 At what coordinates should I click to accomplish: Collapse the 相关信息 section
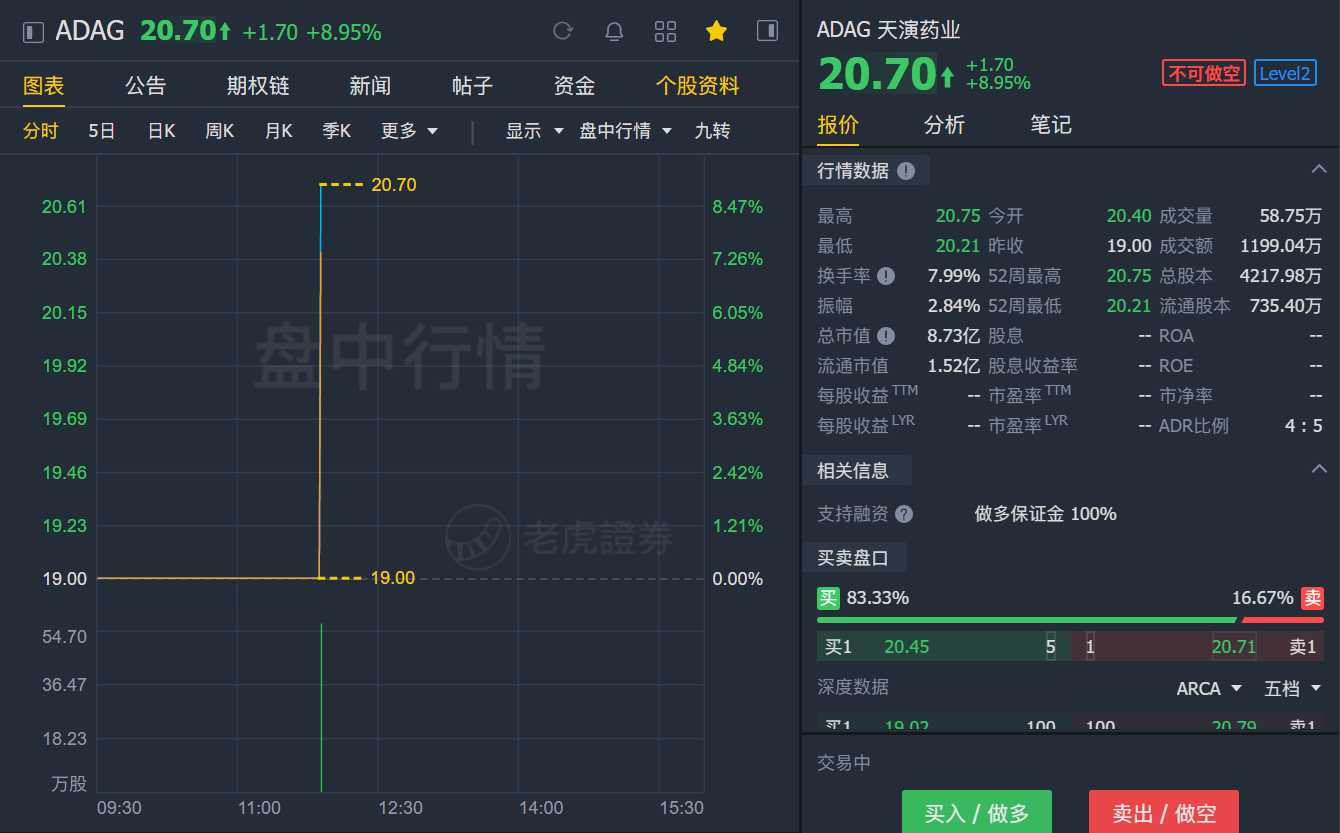tap(1318, 468)
